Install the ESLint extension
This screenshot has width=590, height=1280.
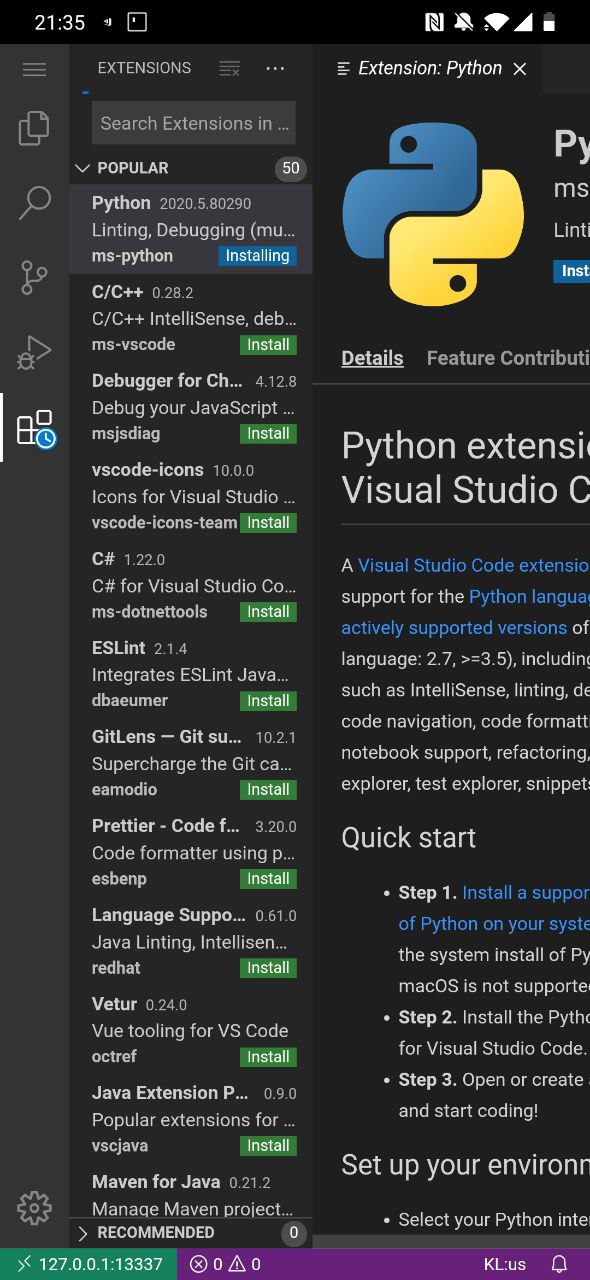pyautogui.click(x=268, y=701)
